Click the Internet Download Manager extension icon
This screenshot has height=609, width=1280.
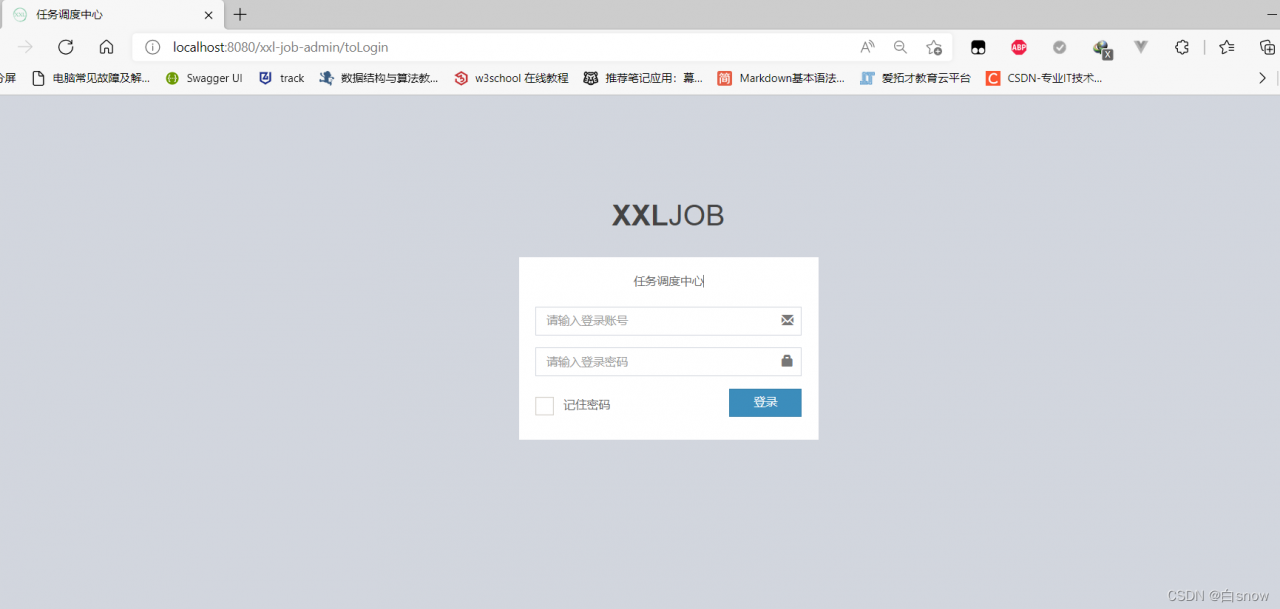tap(1101, 47)
